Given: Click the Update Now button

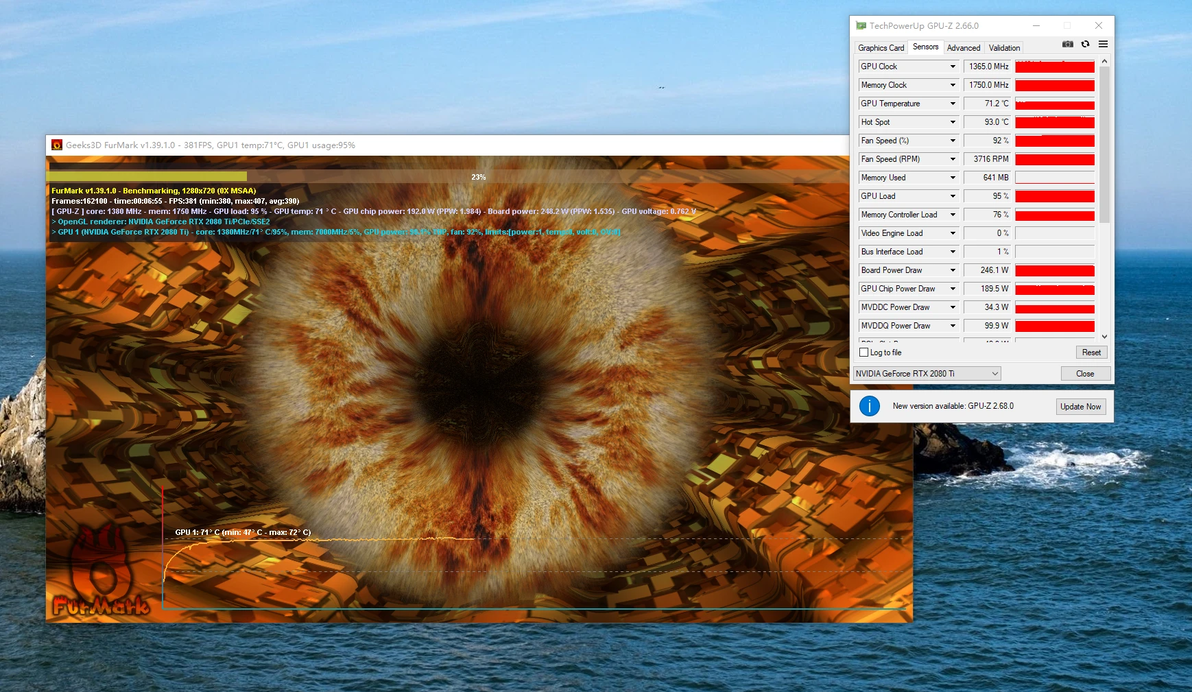Looking at the screenshot, I should pyautogui.click(x=1080, y=406).
